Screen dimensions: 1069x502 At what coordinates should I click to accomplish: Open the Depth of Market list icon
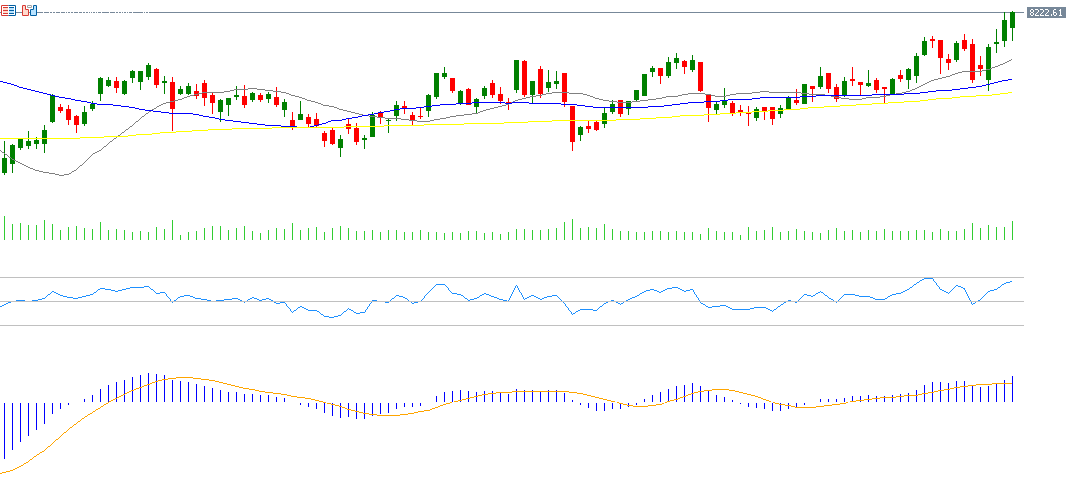(9, 11)
